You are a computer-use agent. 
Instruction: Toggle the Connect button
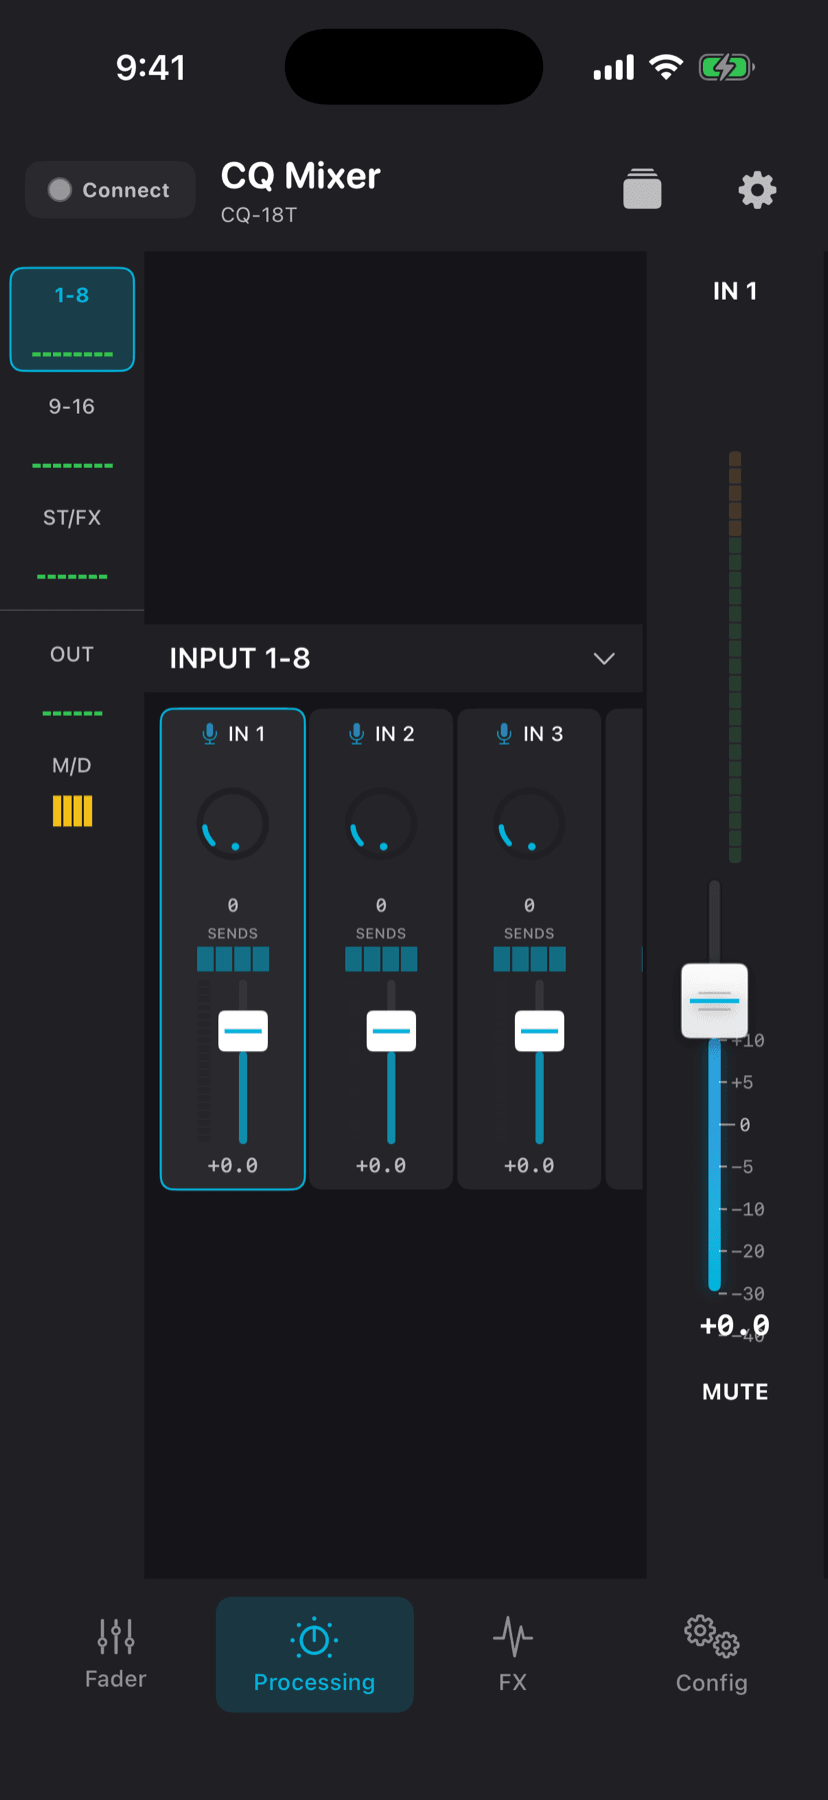pos(110,190)
